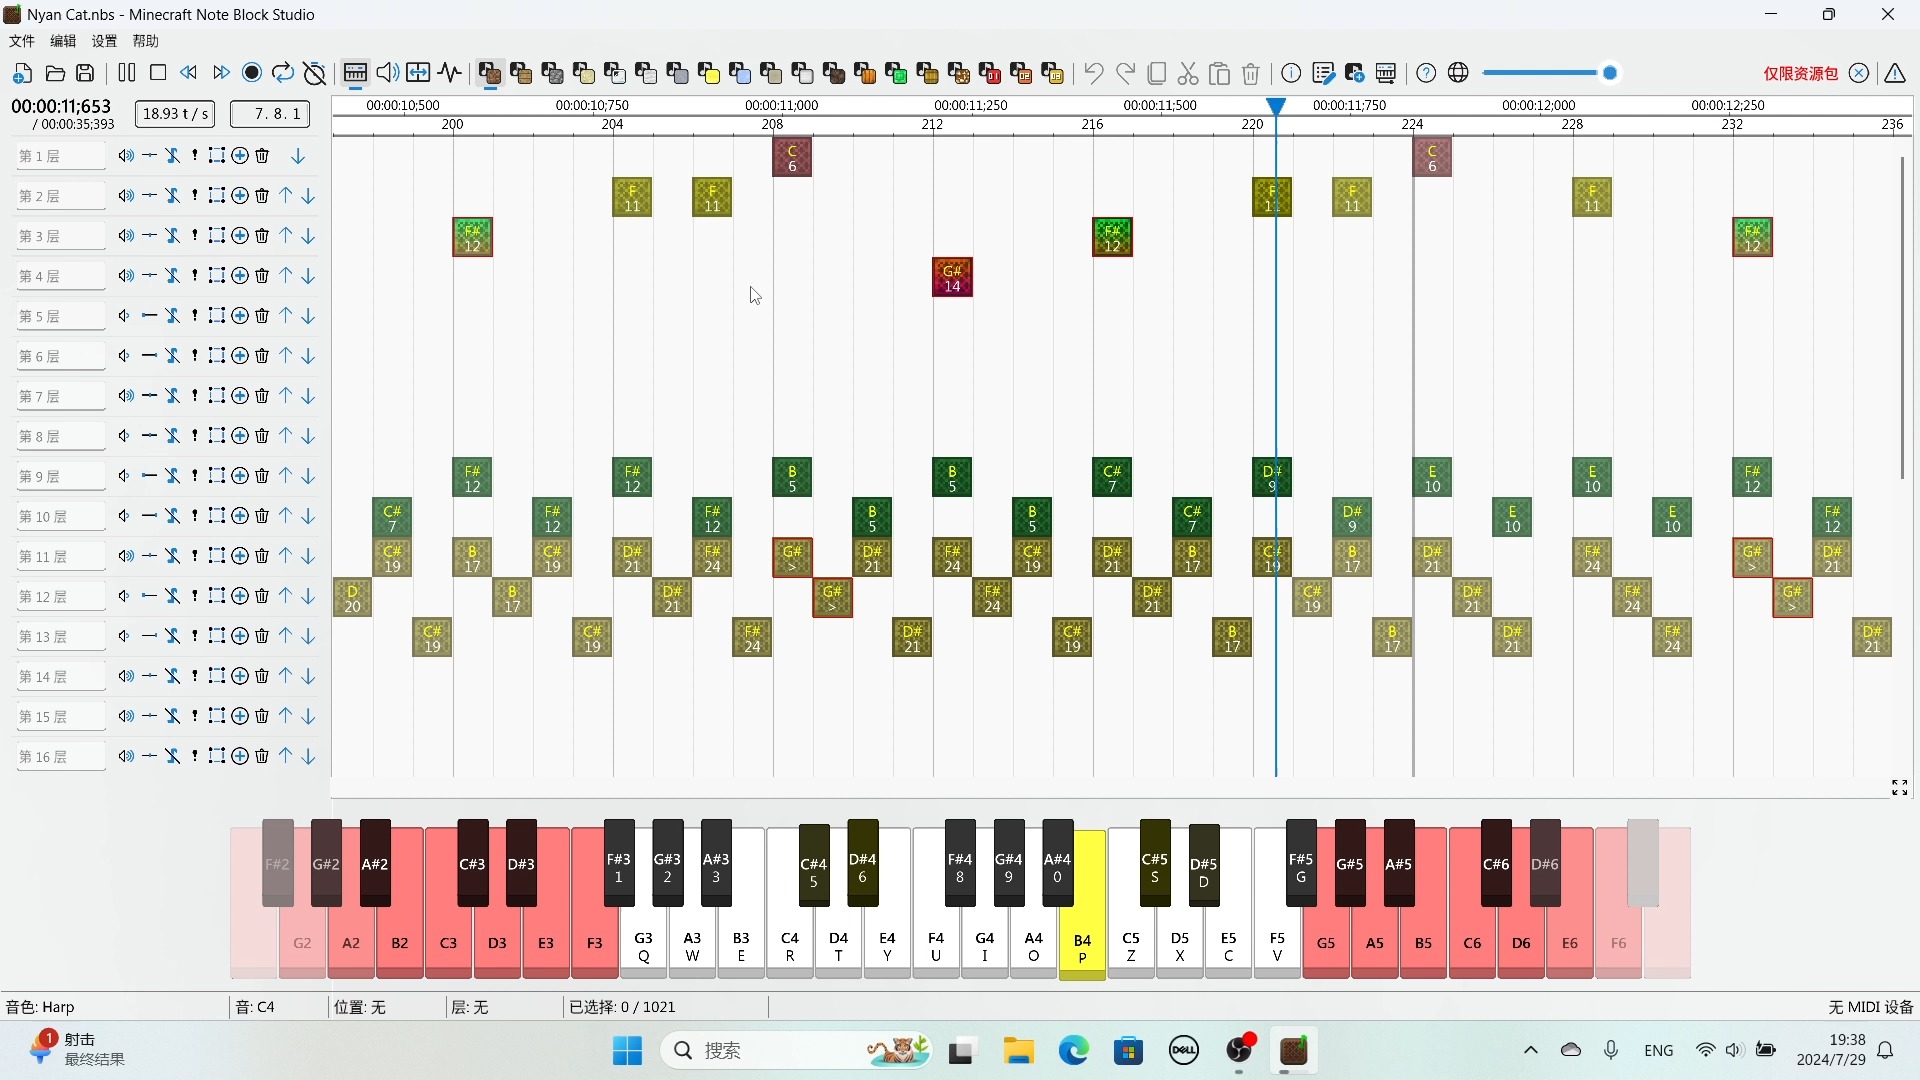This screenshot has height=1080, width=1920.
Task: Open the 帮助 menu
Action: click(x=146, y=41)
